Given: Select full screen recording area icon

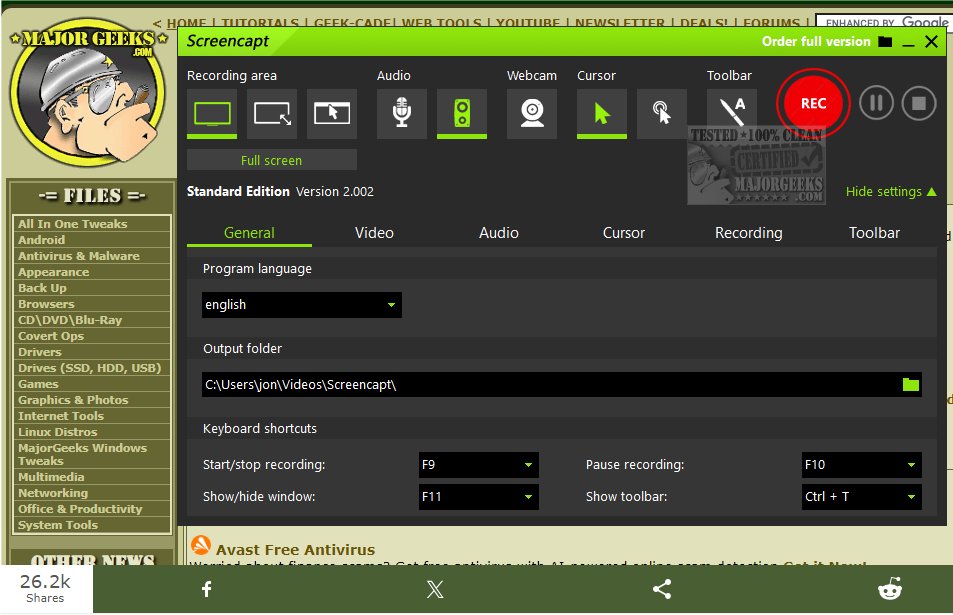Looking at the screenshot, I should click(212, 113).
